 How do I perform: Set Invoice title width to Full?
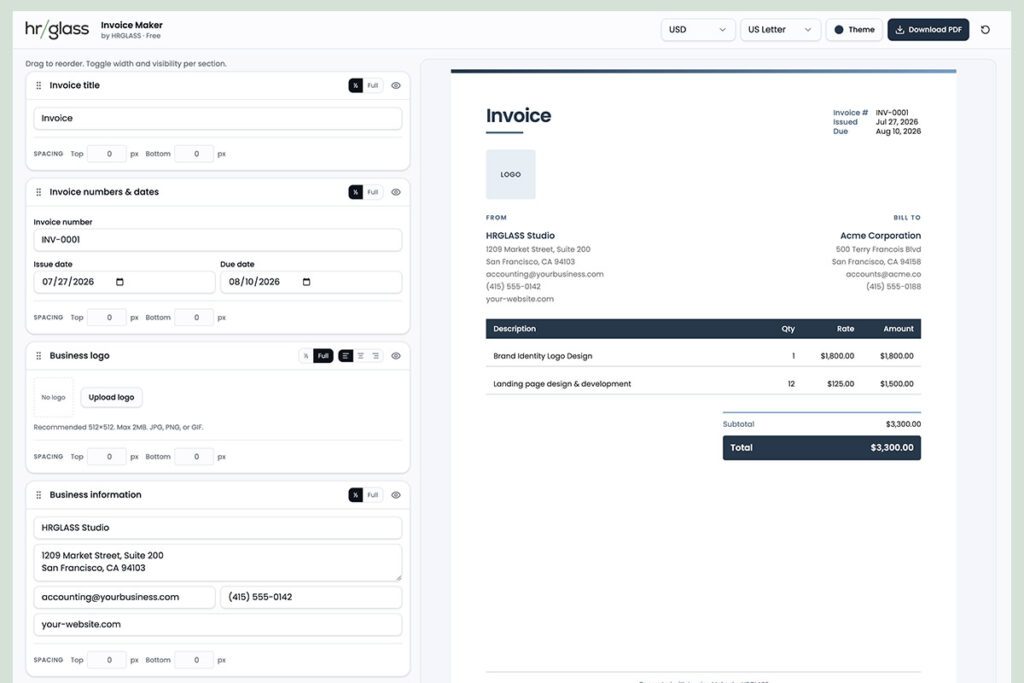coord(372,86)
